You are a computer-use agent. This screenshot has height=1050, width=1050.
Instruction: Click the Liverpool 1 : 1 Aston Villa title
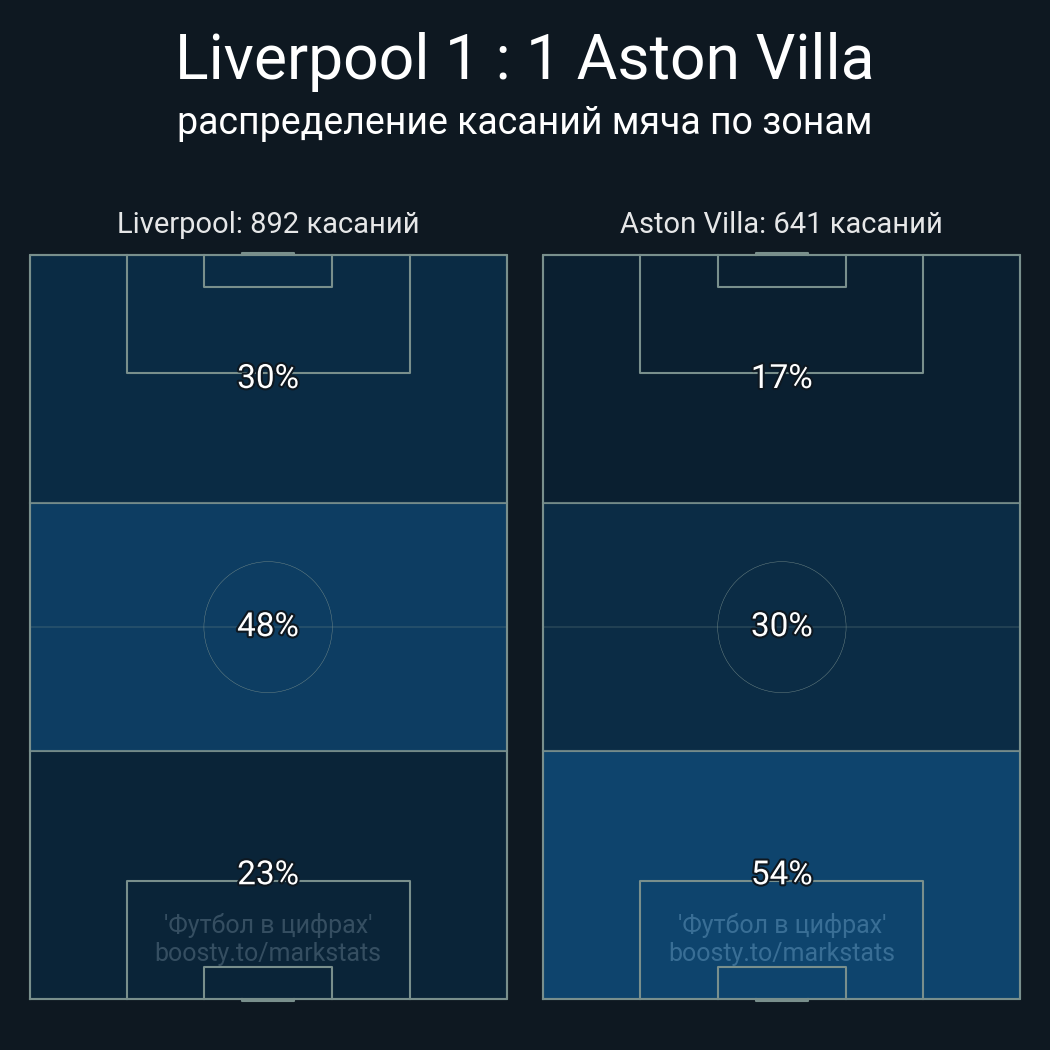click(x=524, y=60)
